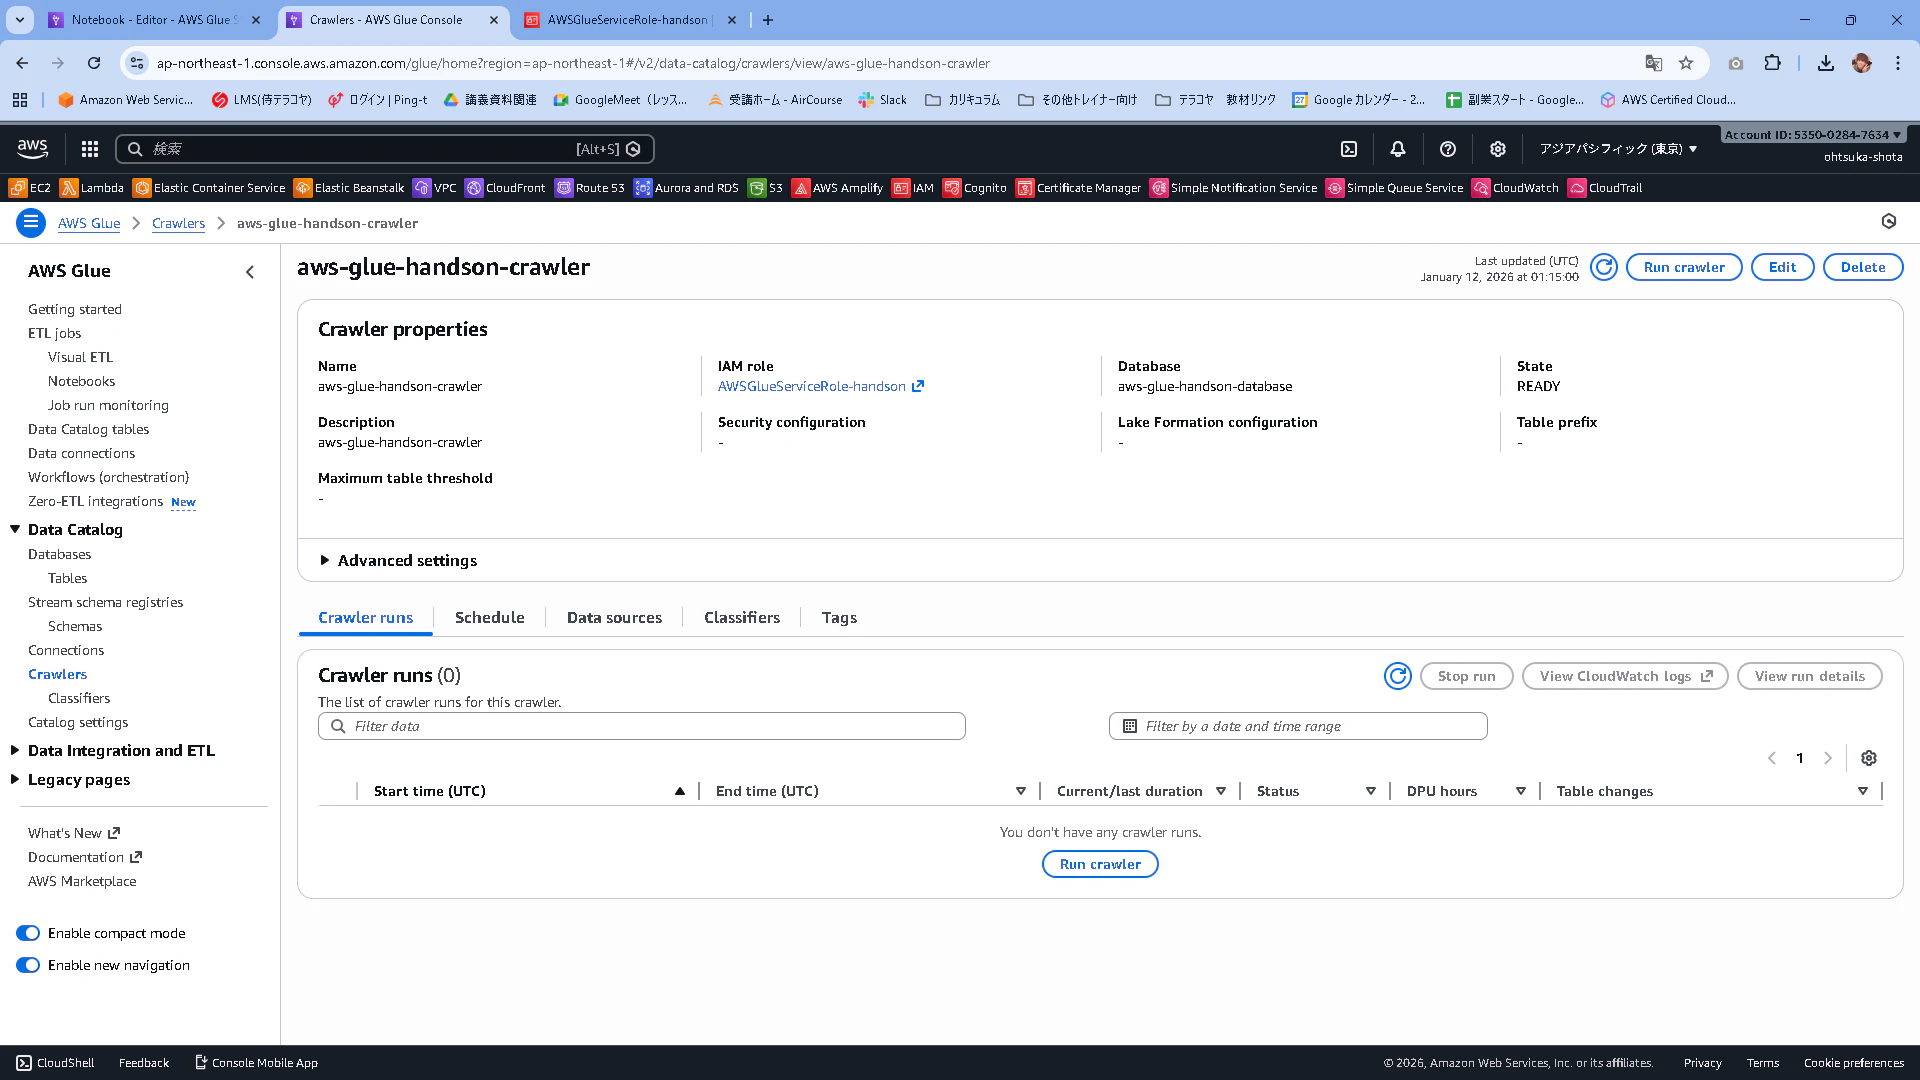This screenshot has width=1920, height=1080.
Task: Click the date and time range filter field
Action: pos(1297,726)
